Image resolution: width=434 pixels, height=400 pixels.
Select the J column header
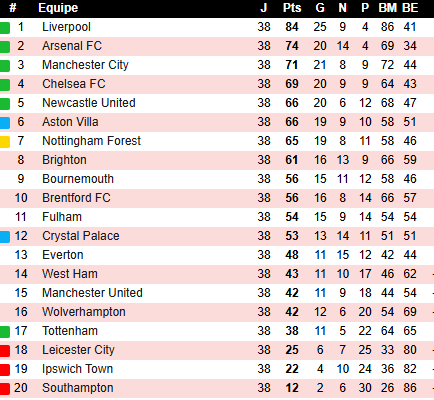coord(264,8)
